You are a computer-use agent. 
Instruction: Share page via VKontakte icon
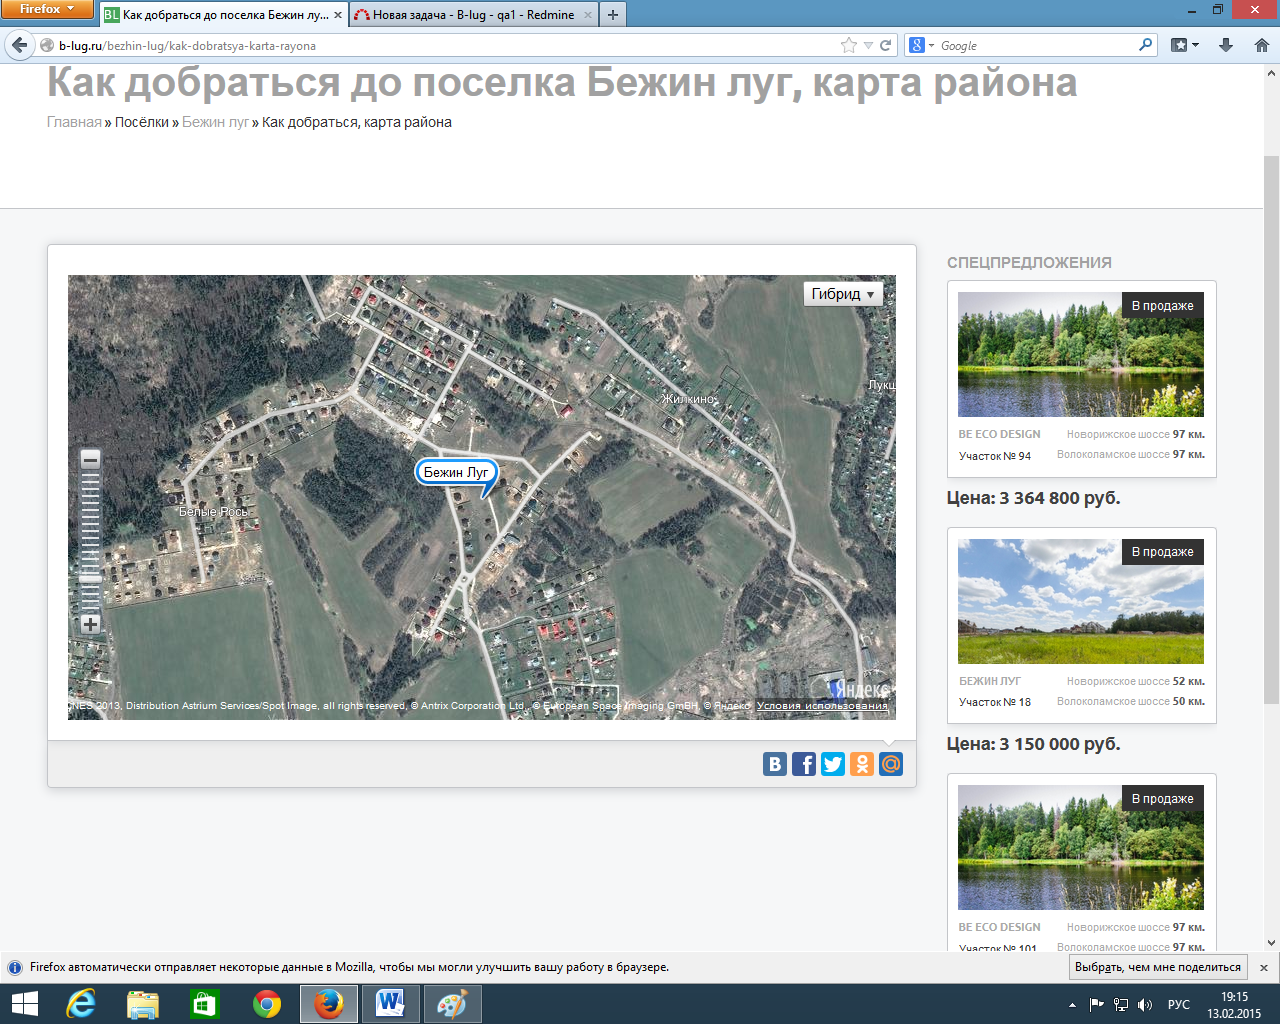775,764
